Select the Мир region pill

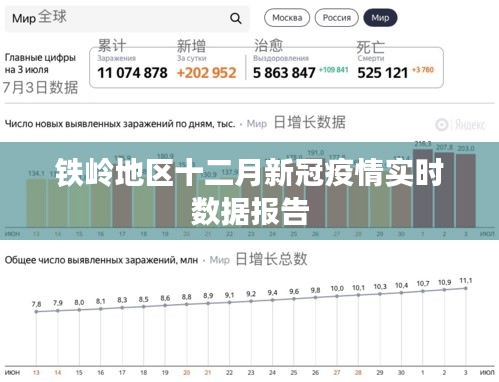[380, 18]
